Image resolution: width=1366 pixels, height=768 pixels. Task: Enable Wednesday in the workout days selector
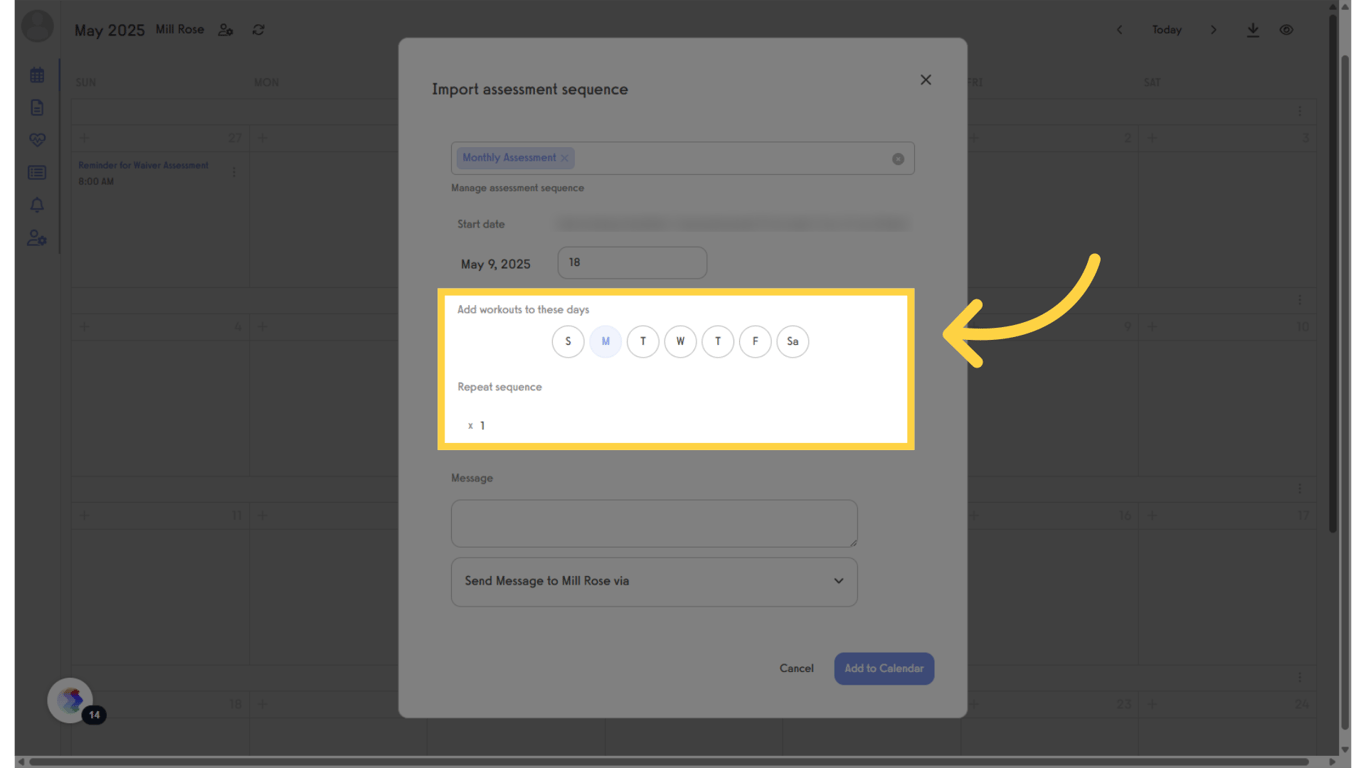(680, 341)
